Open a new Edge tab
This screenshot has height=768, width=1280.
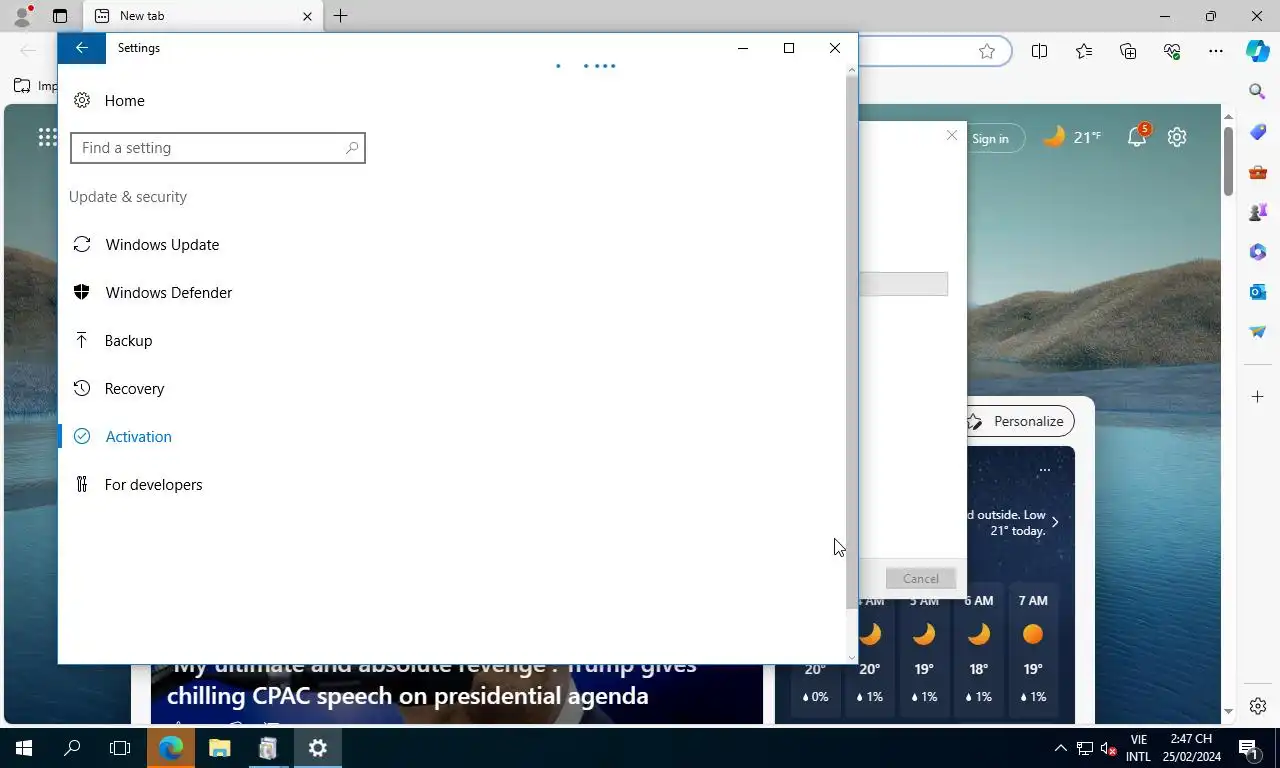click(x=341, y=16)
